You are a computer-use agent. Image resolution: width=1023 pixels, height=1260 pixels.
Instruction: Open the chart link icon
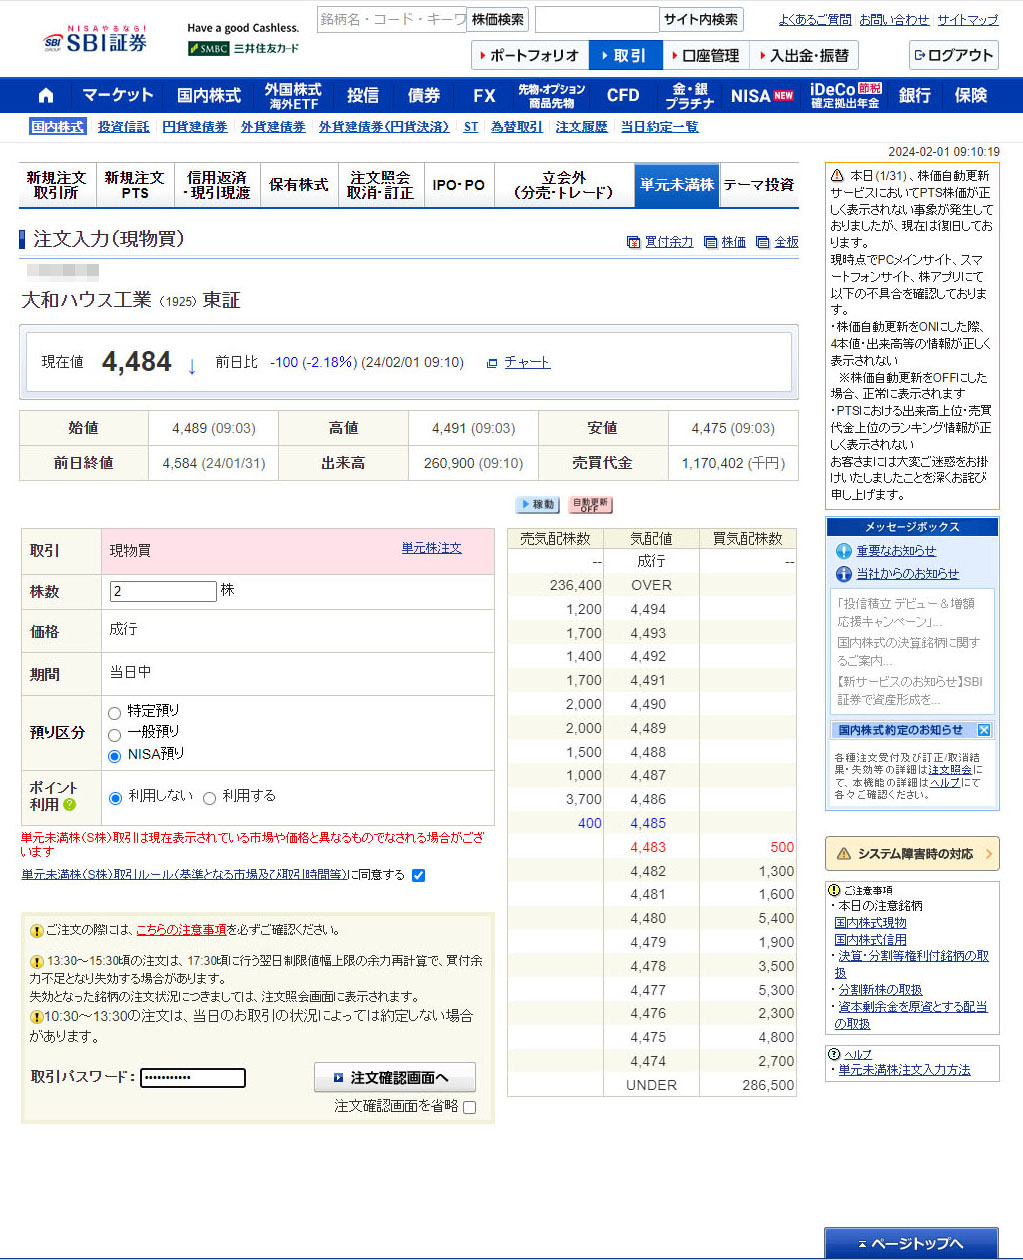[x=492, y=363]
